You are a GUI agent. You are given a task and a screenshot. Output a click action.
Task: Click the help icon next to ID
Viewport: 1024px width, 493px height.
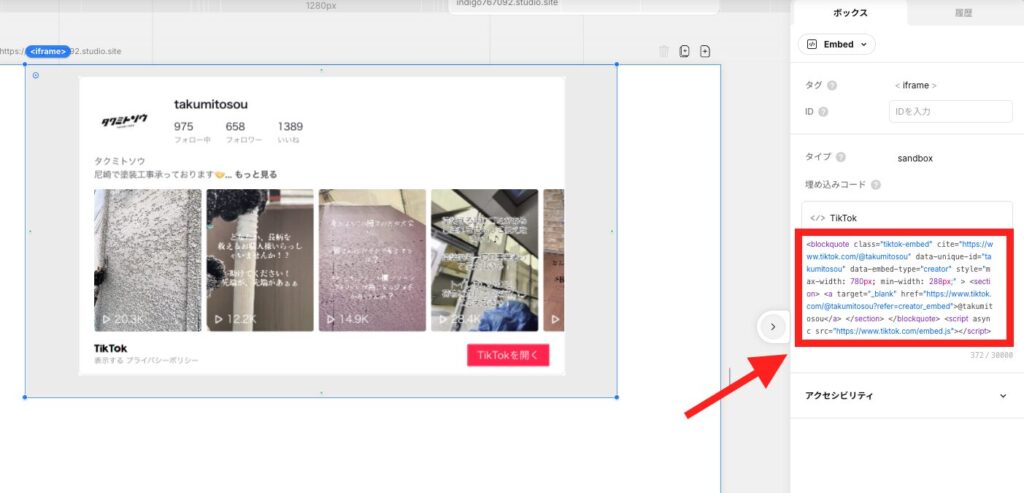824,112
